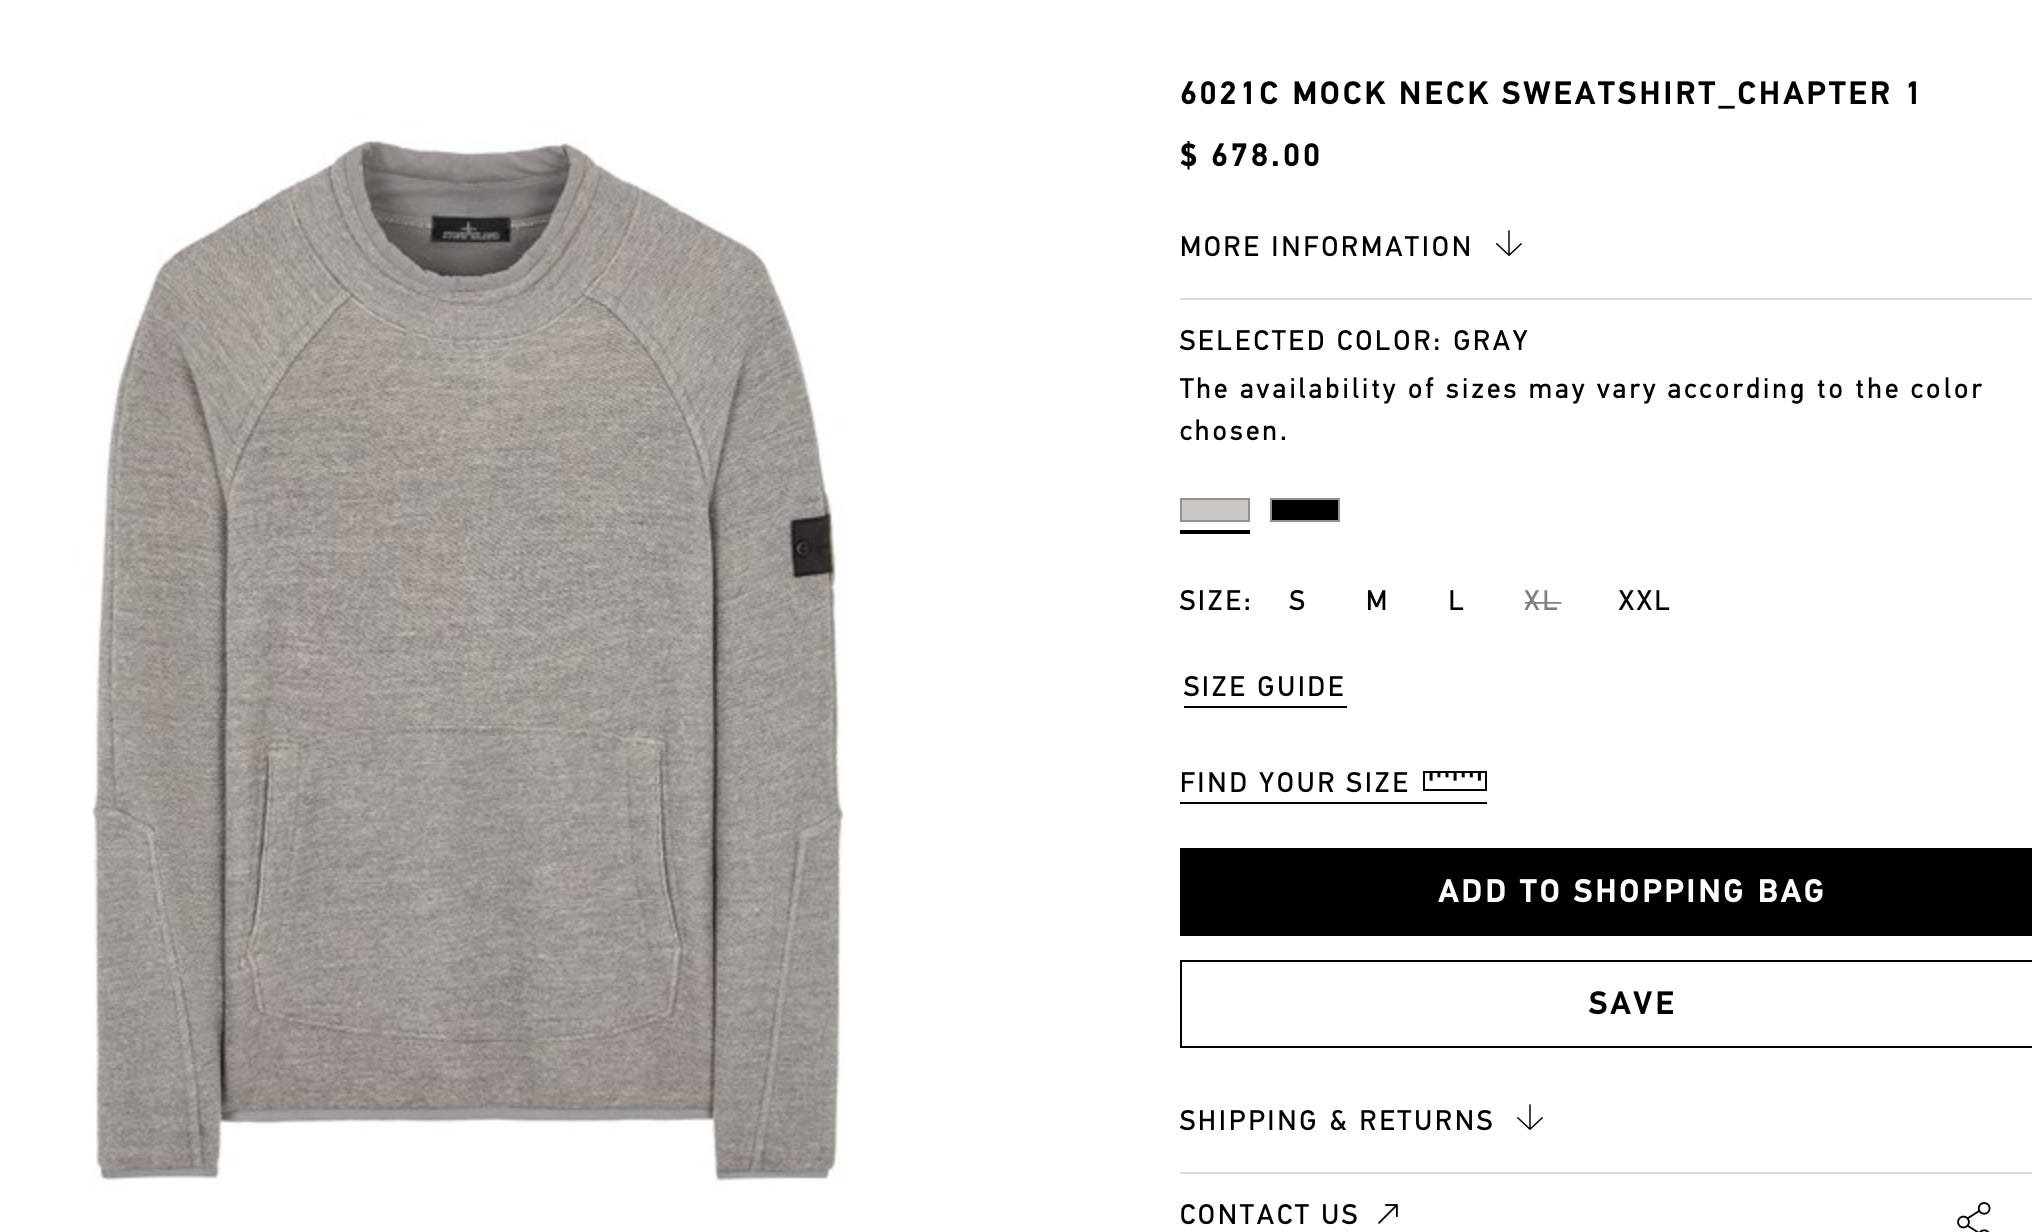Screen dimensions: 2032x1232
Task: Select the gray color swatch
Action: pyautogui.click(x=1215, y=510)
